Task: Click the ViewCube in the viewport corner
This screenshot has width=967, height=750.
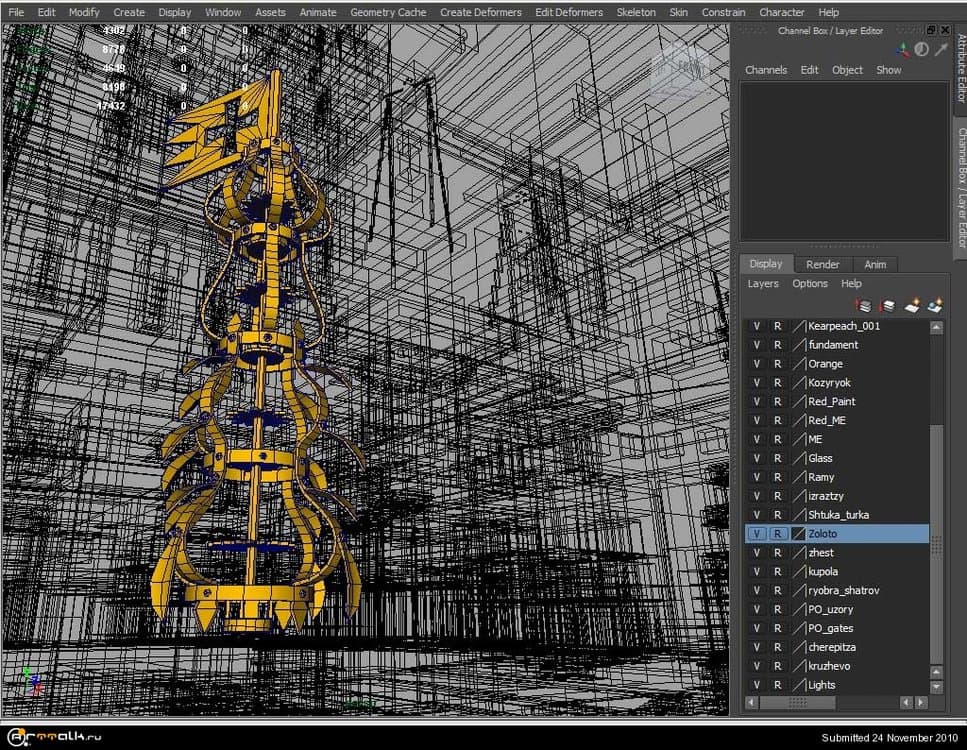Action: coord(680,70)
